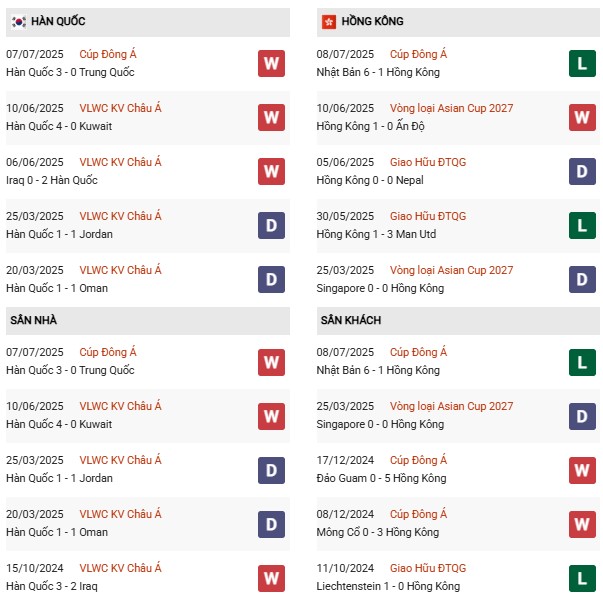Click W badge for Đảo Guam 0-5 Hồng Kông
The width and height of the screenshot is (603, 601).
click(583, 469)
